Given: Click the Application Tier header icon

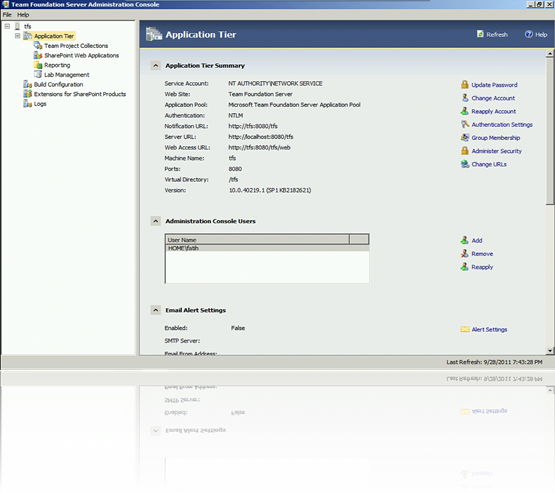Looking at the screenshot, I should pyautogui.click(x=154, y=34).
